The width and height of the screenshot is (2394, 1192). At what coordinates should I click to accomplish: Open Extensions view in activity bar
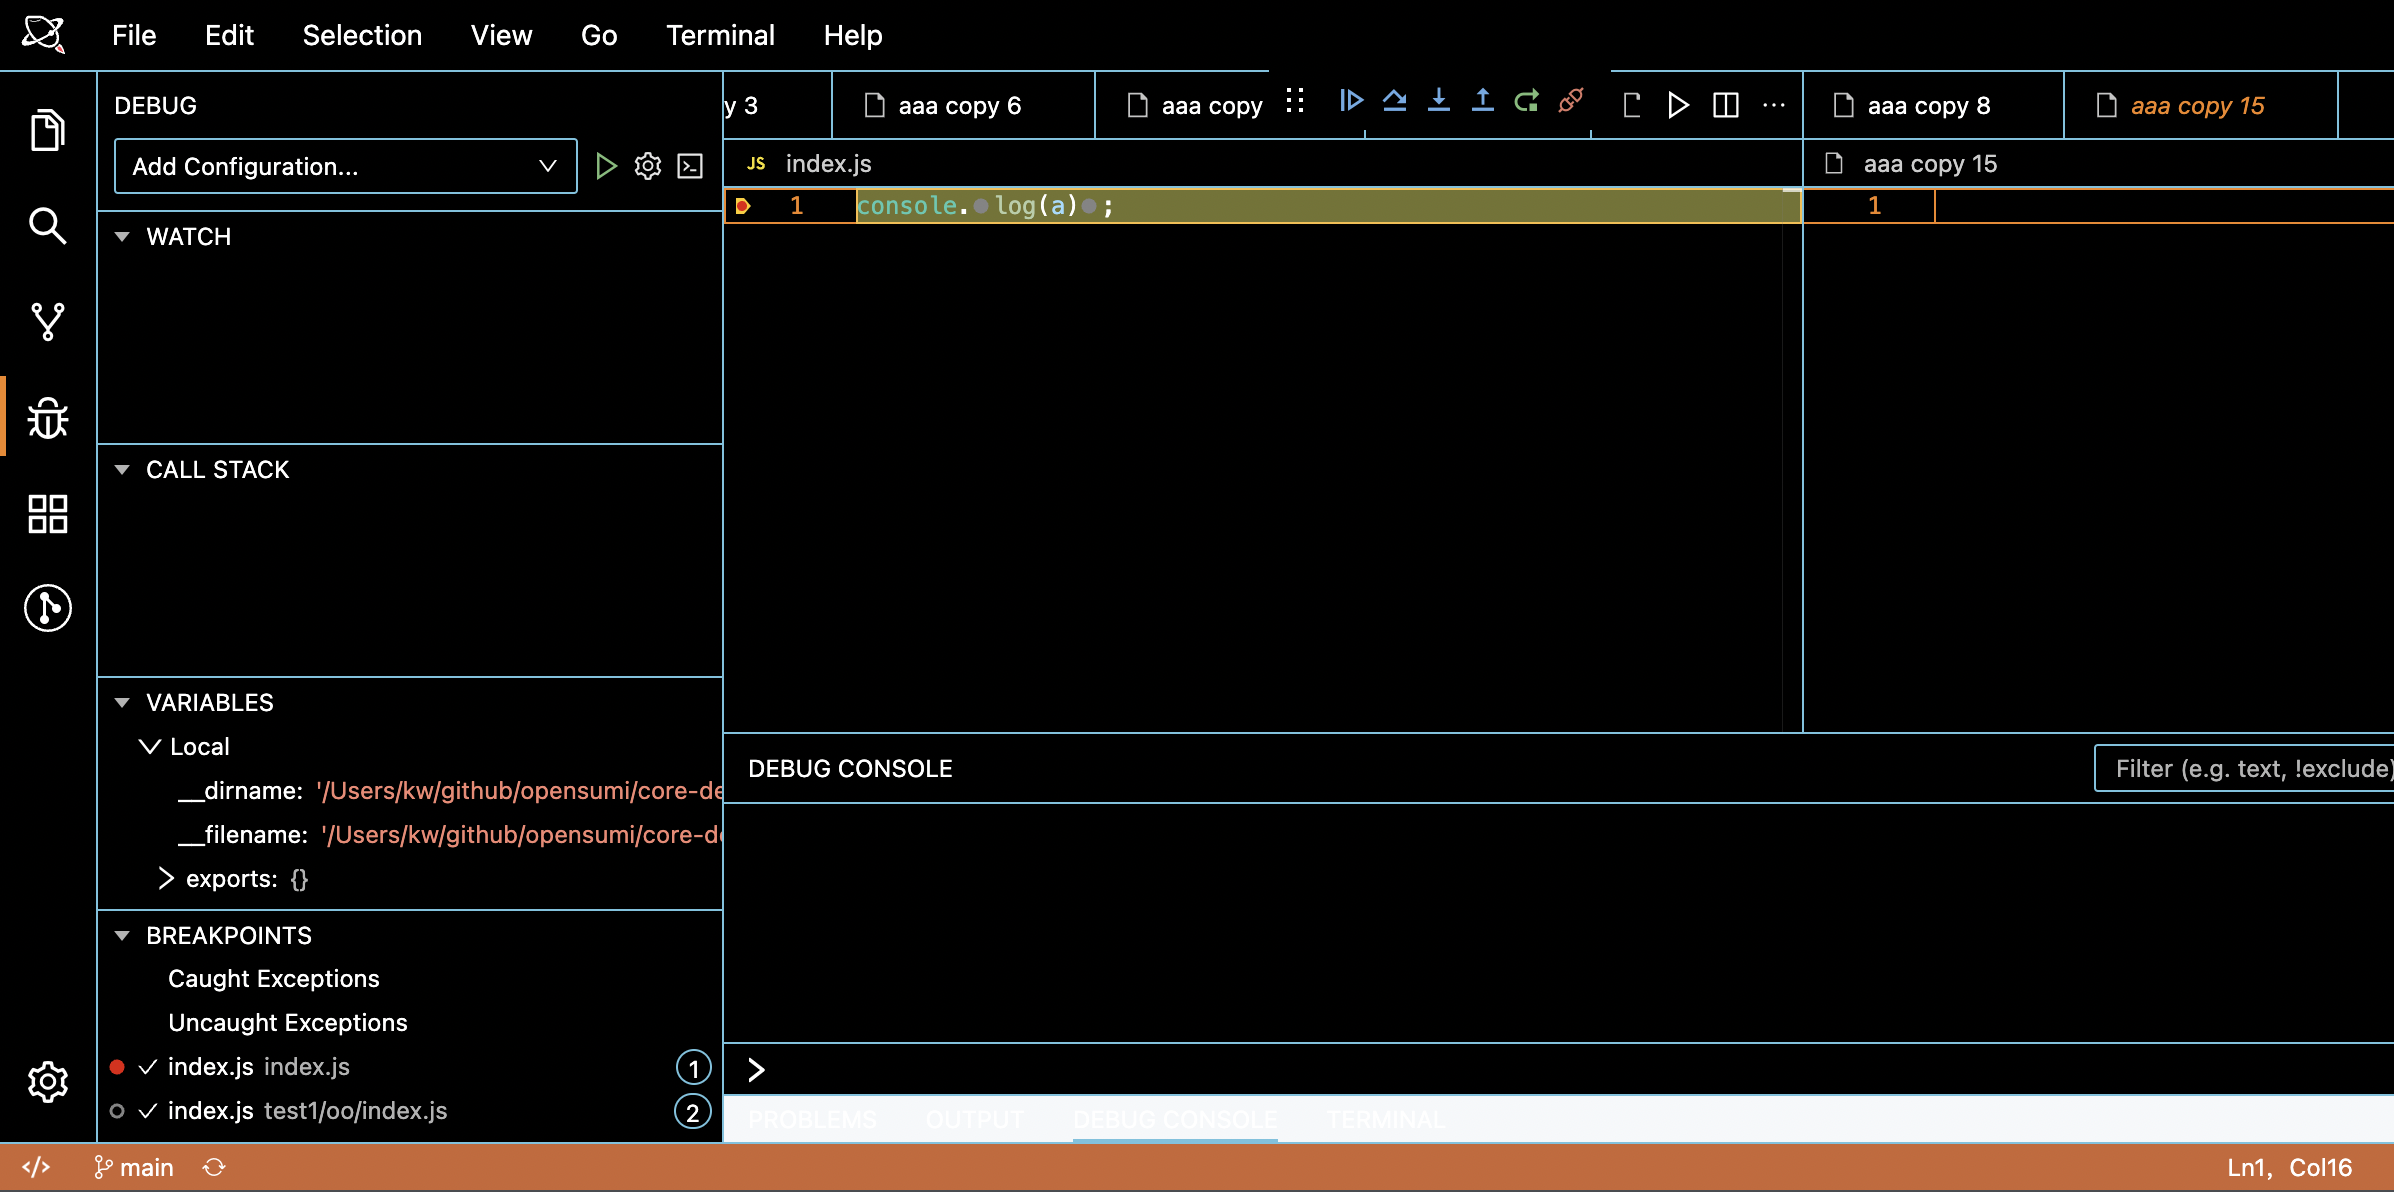(x=47, y=514)
